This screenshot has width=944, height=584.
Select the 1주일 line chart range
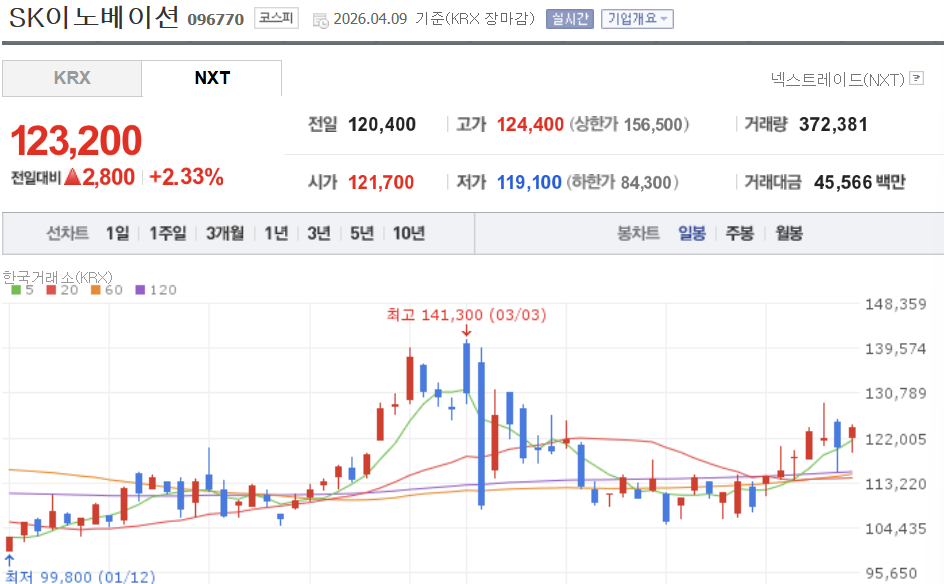168,233
